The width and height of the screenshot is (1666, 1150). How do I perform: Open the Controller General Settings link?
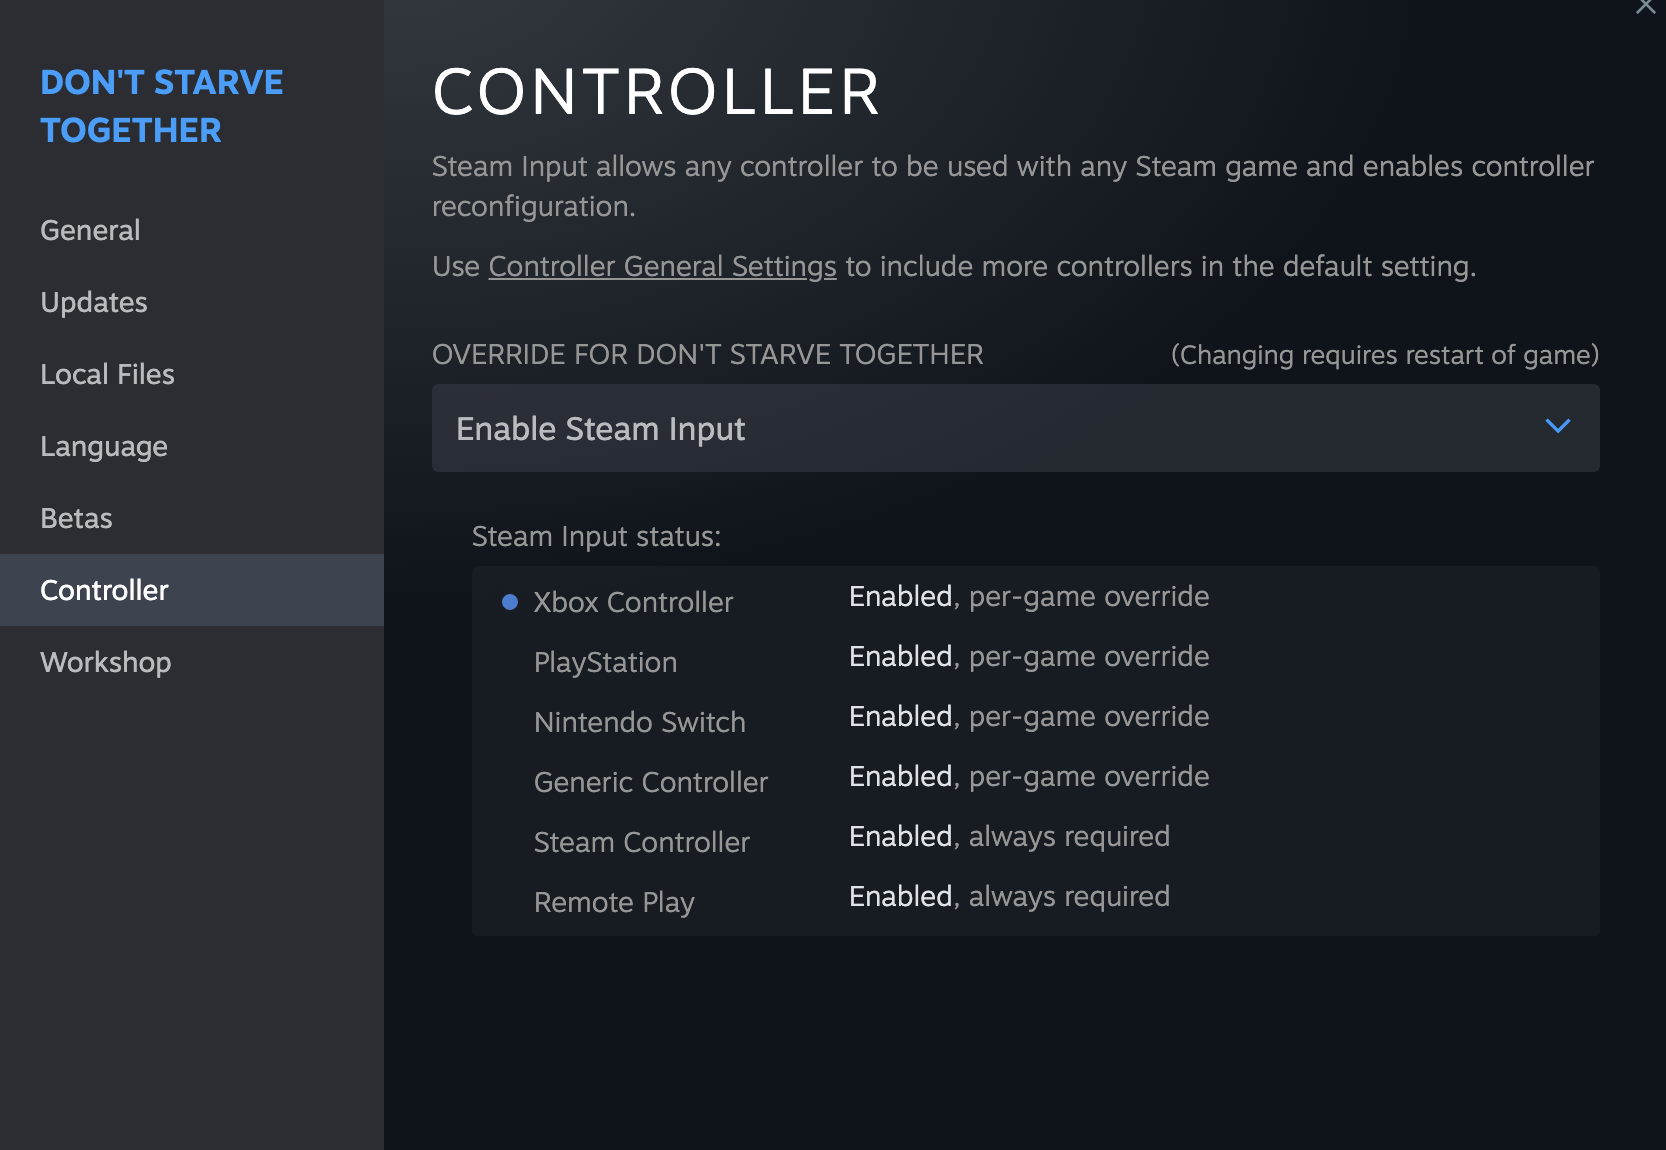click(x=662, y=266)
